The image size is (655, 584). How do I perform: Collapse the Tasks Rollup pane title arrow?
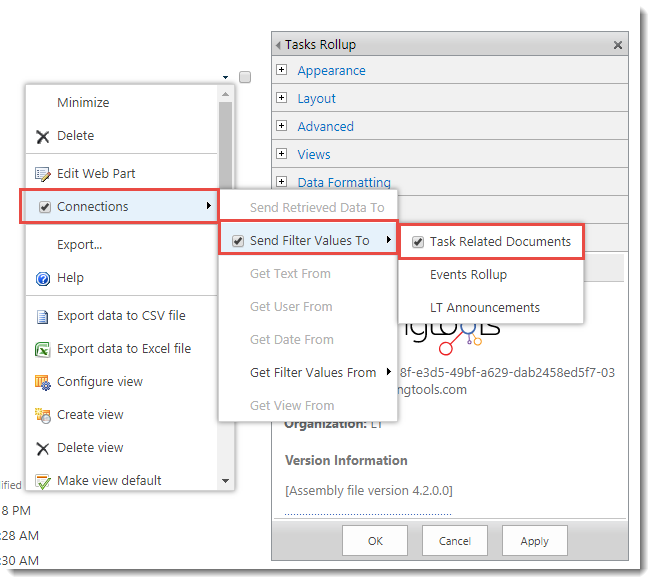click(278, 45)
